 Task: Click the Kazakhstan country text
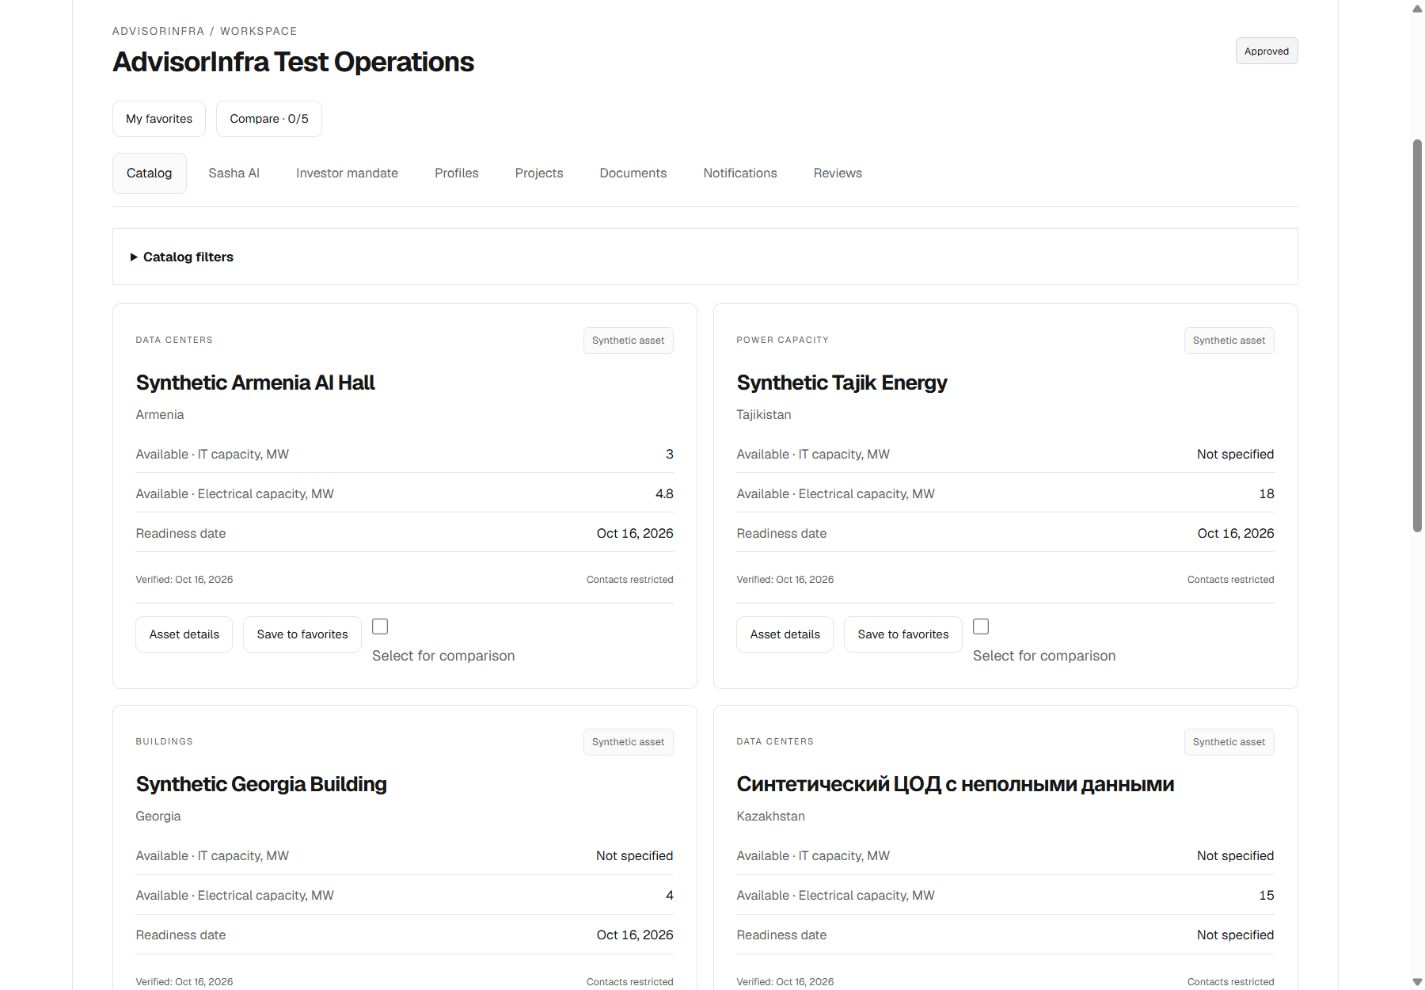(771, 816)
